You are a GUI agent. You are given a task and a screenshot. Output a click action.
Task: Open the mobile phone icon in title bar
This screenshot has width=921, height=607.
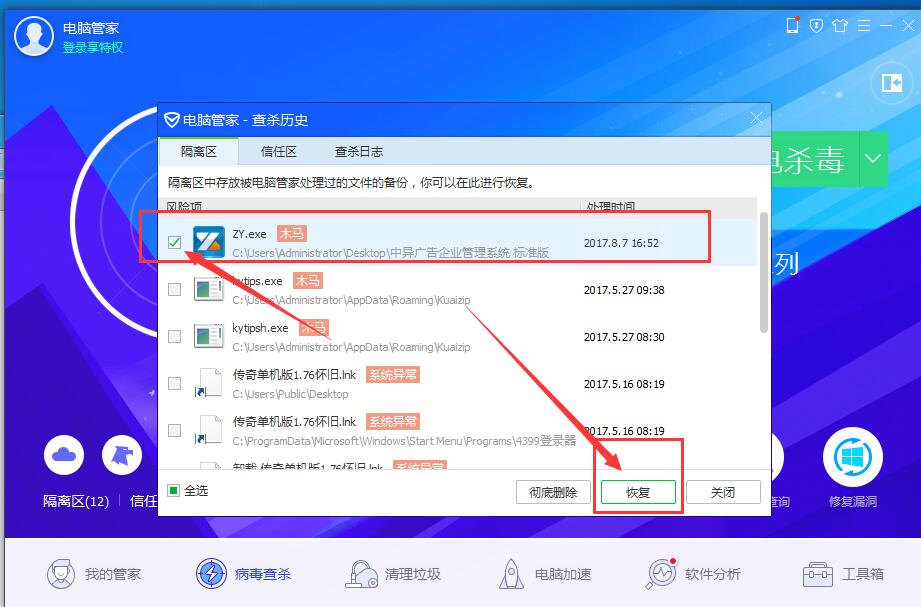793,25
